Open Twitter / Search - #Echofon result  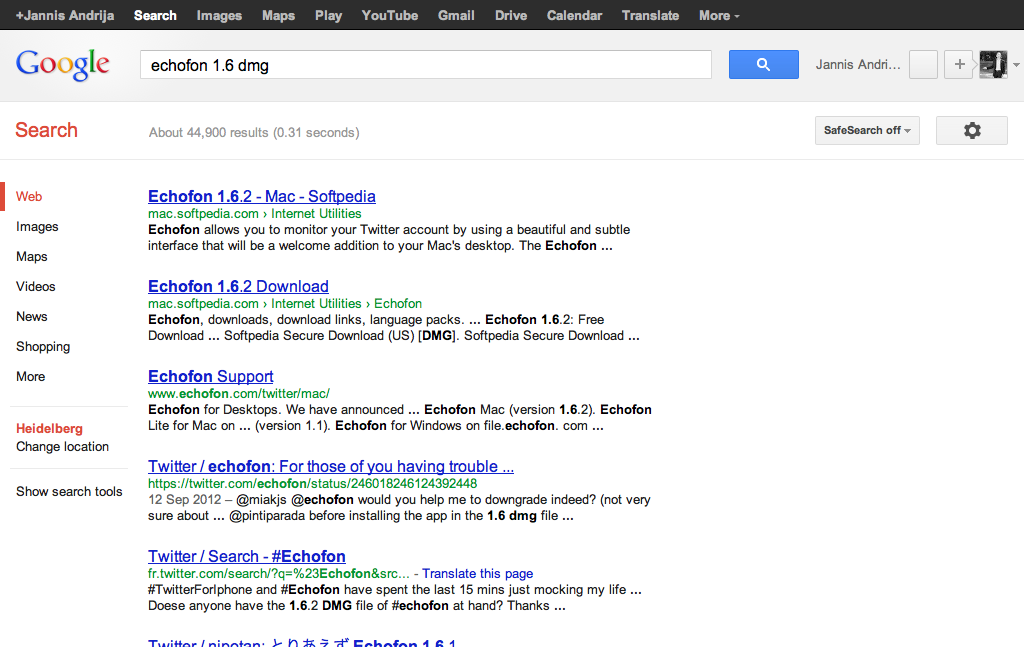pyautogui.click(x=246, y=557)
